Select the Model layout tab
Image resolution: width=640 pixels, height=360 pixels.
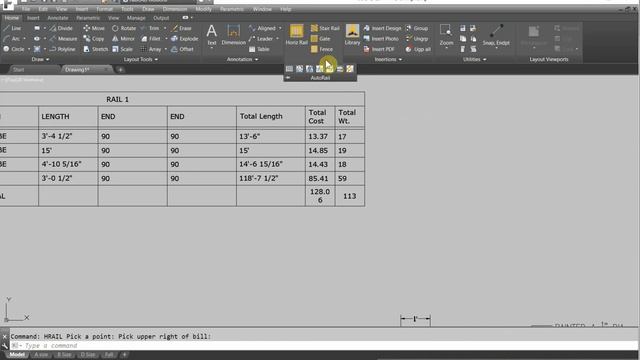click(x=17, y=355)
